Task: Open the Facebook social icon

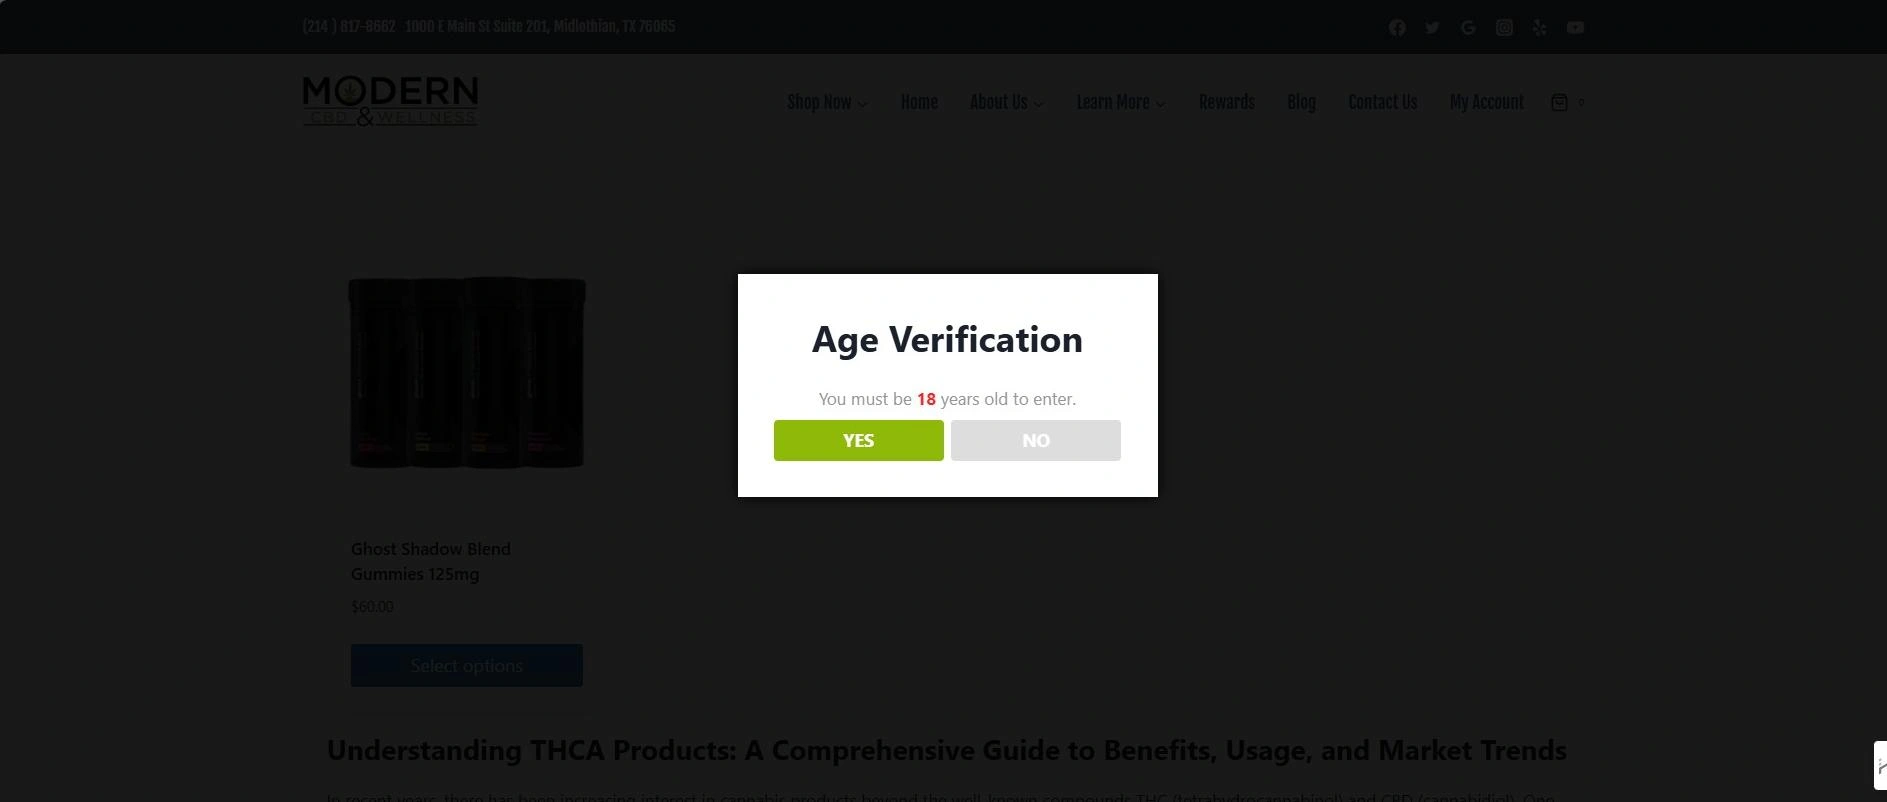Action: pos(1397,28)
